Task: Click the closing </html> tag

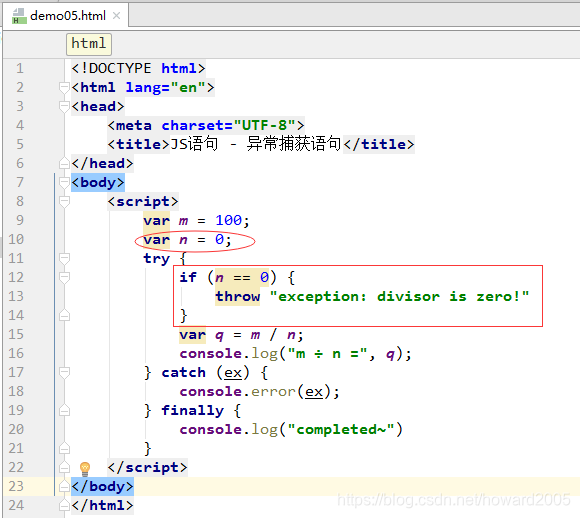Action: click(102, 505)
